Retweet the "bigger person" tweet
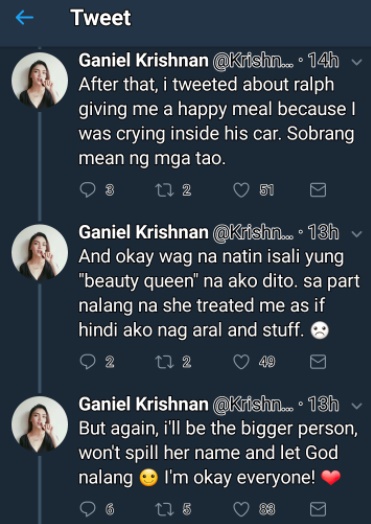The image size is (371, 524). (x=164, y=509)
